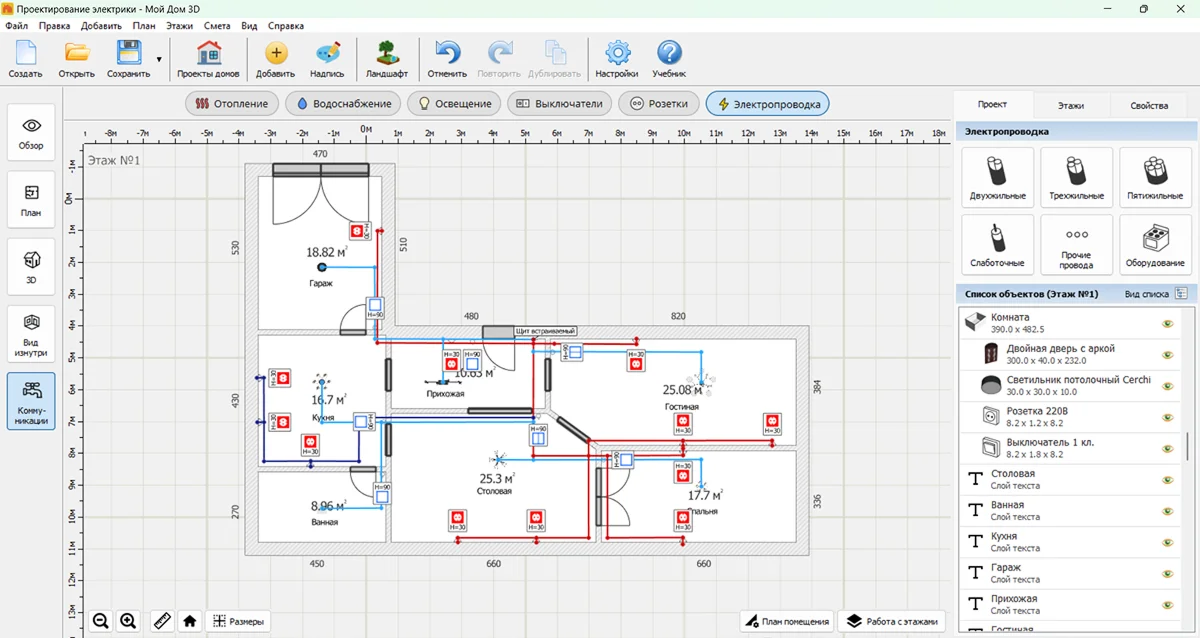The image size is (1200, 638).
Task: Select the Выключатели category
Action: tap(560, 103)
